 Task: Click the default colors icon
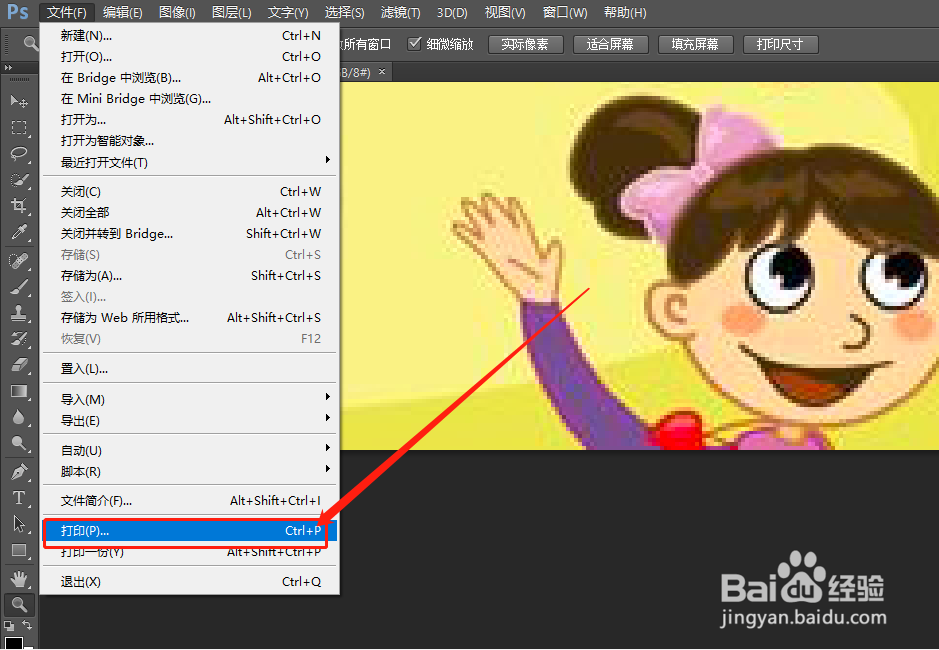[8, 625]
